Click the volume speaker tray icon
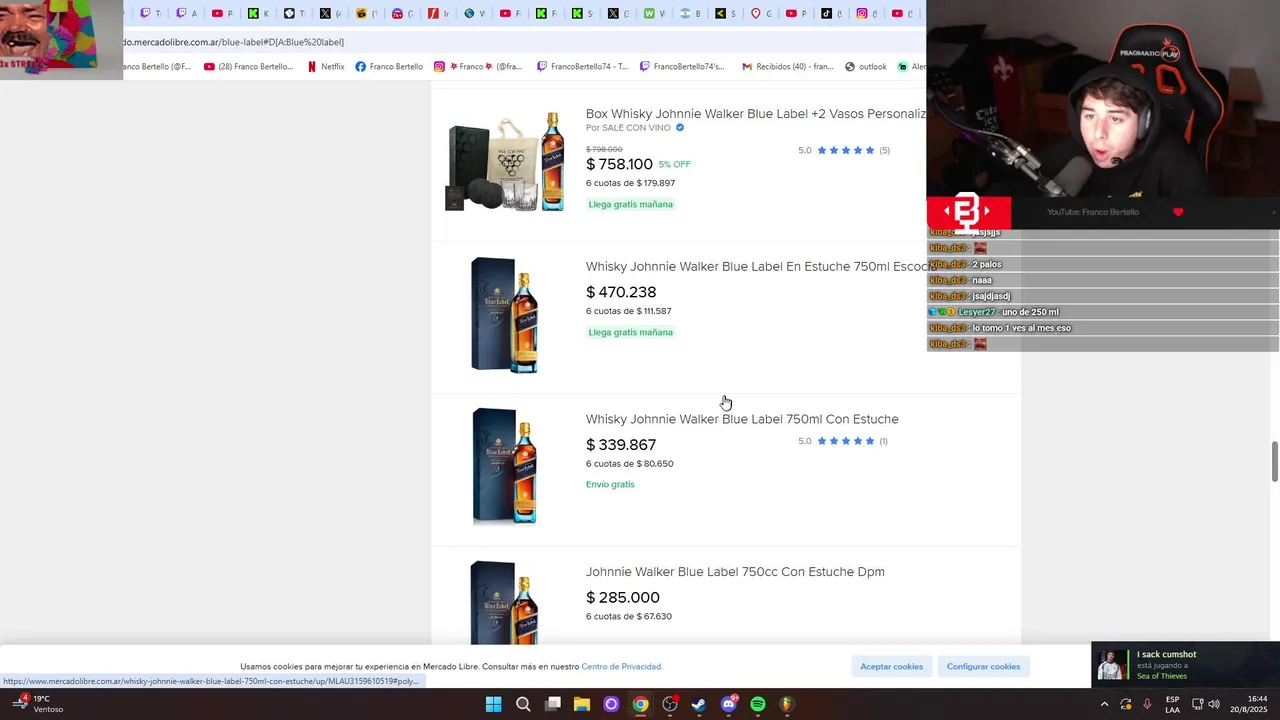 pos(1214,704)
